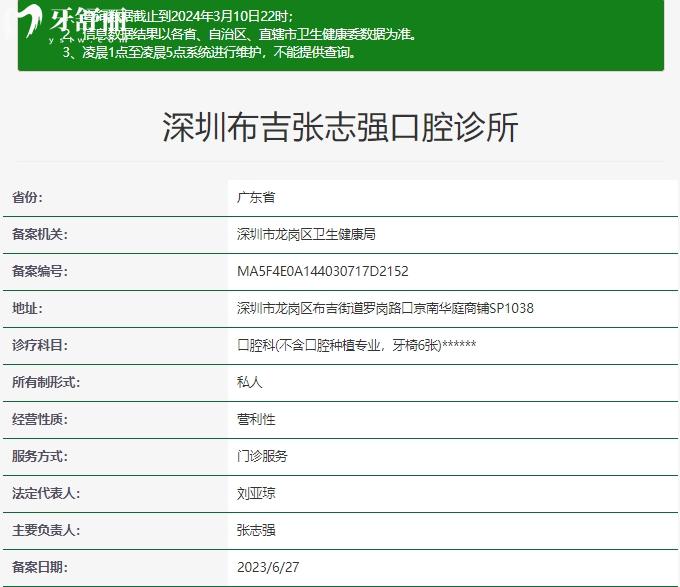Image resolution: width=680 pixels, height=587 pixels.
Task: Click the 所有制形式 label
Action: pyautogui.click(x=46, y=382)
